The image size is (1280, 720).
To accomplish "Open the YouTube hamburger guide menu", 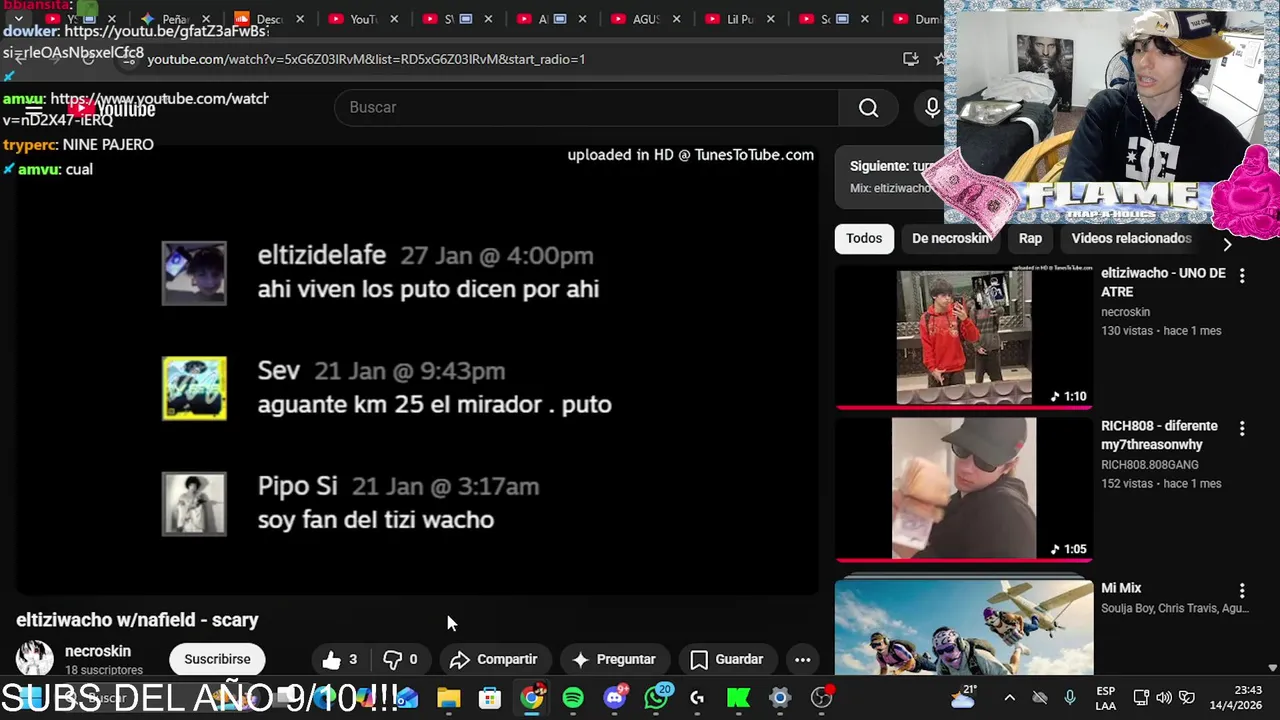I will (32, 108).
